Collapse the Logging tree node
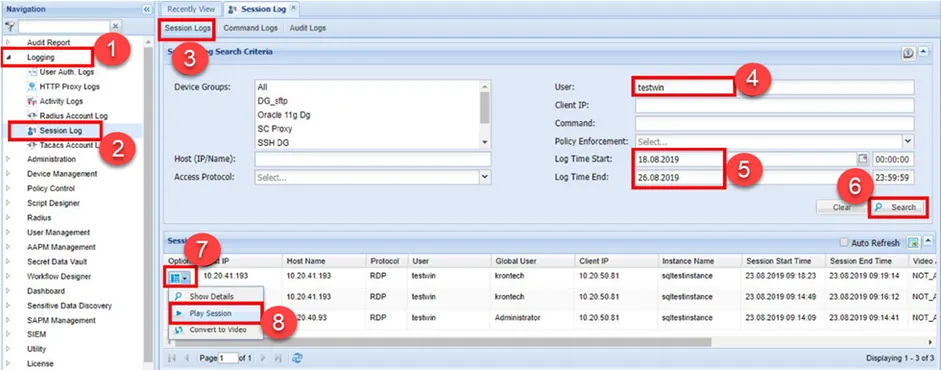 click(x=9, y=58)
